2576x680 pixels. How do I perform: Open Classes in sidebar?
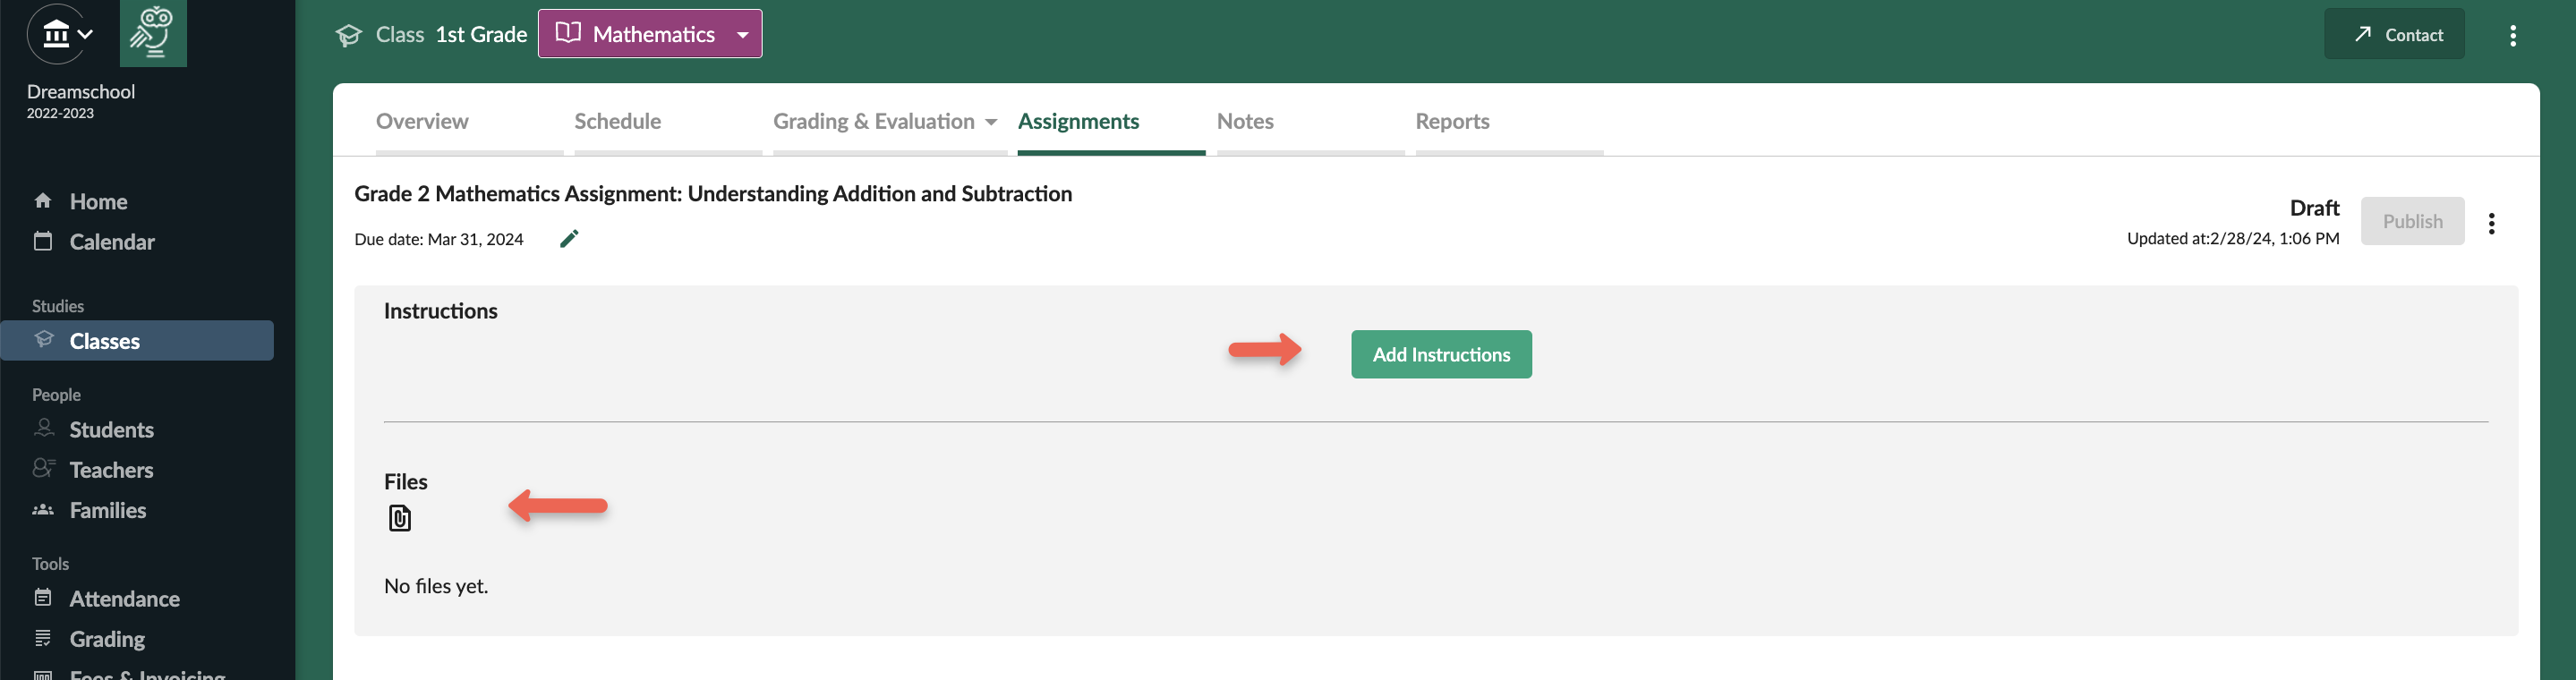(x=137, y=340)
